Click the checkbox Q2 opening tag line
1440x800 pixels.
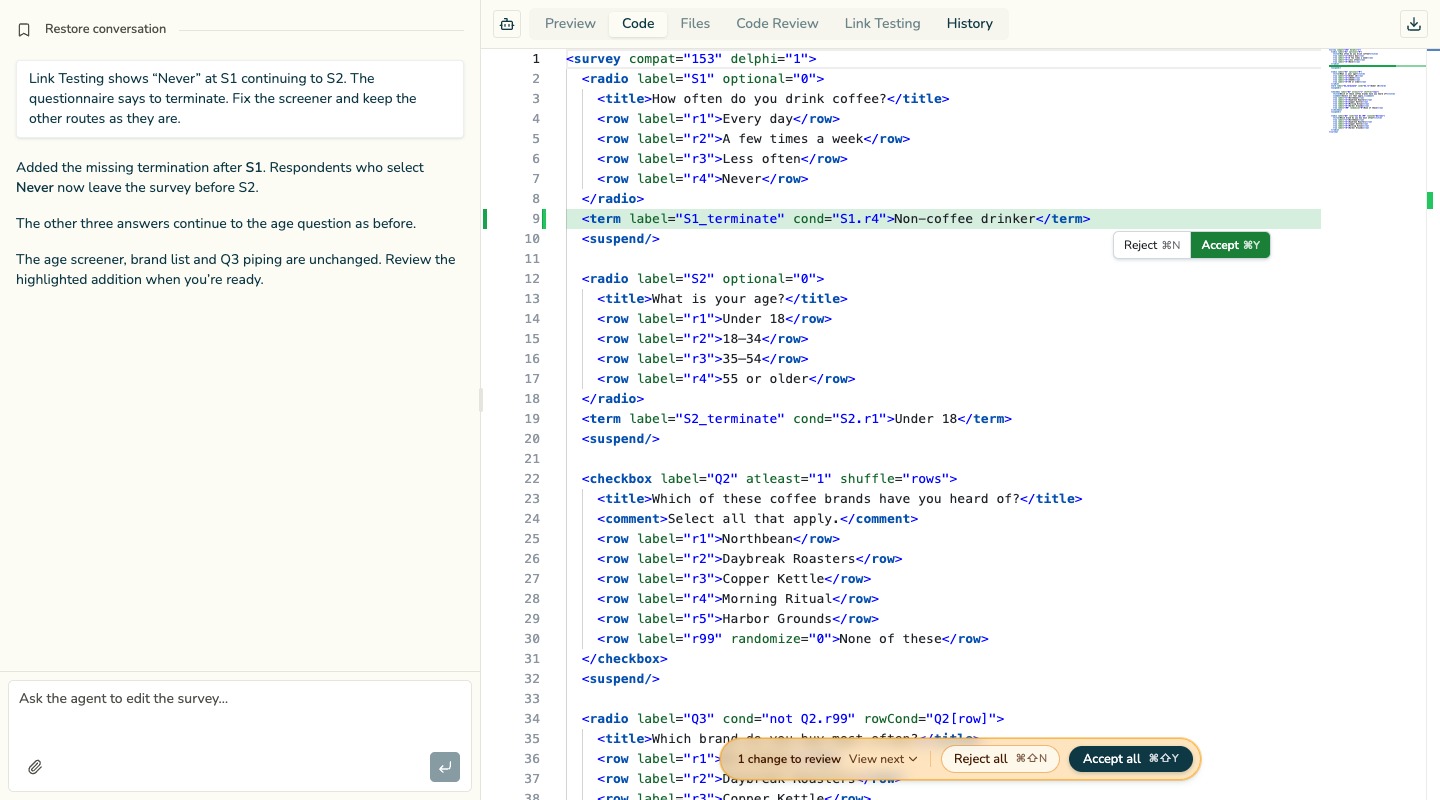[770, 479]
